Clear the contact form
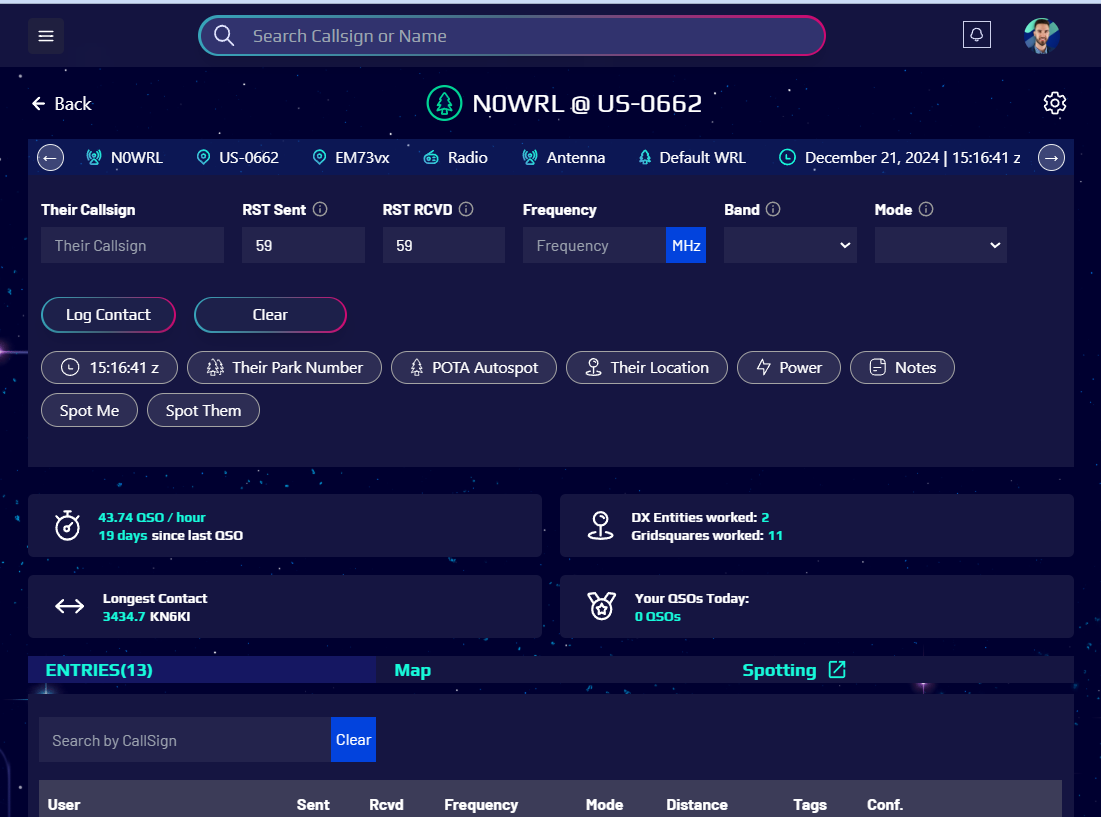Screen dimensions: 1101x817 [x=270, y=314]
